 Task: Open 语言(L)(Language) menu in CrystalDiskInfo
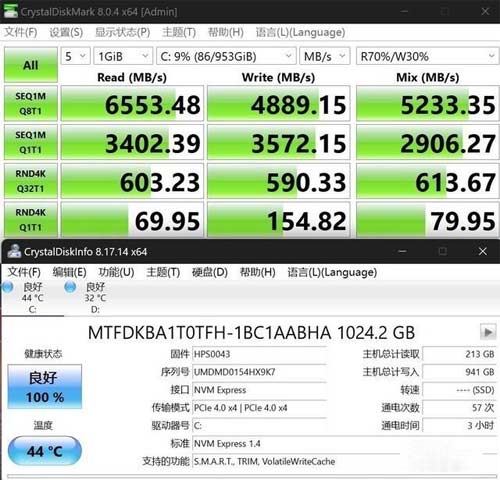332,272
